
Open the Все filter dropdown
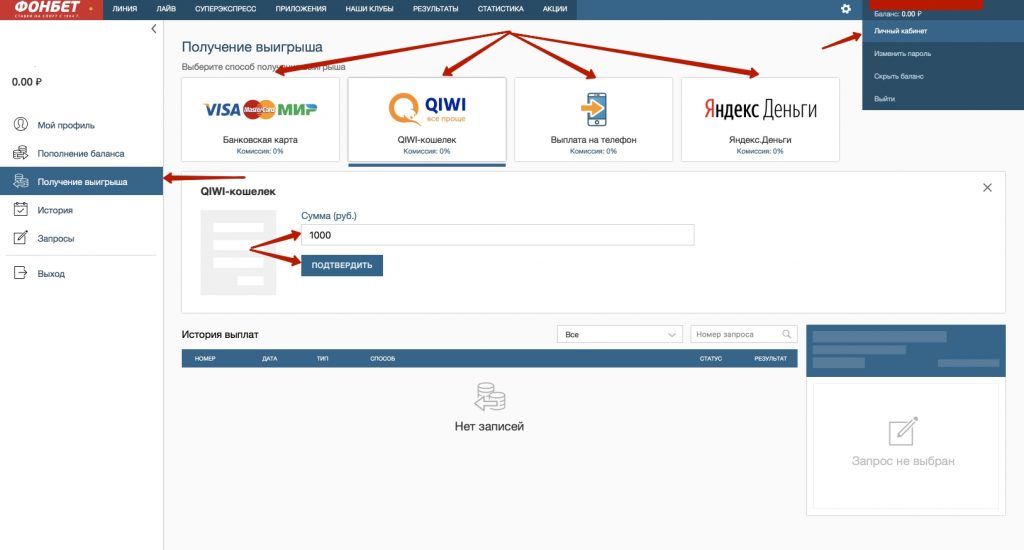pos(620,334)
